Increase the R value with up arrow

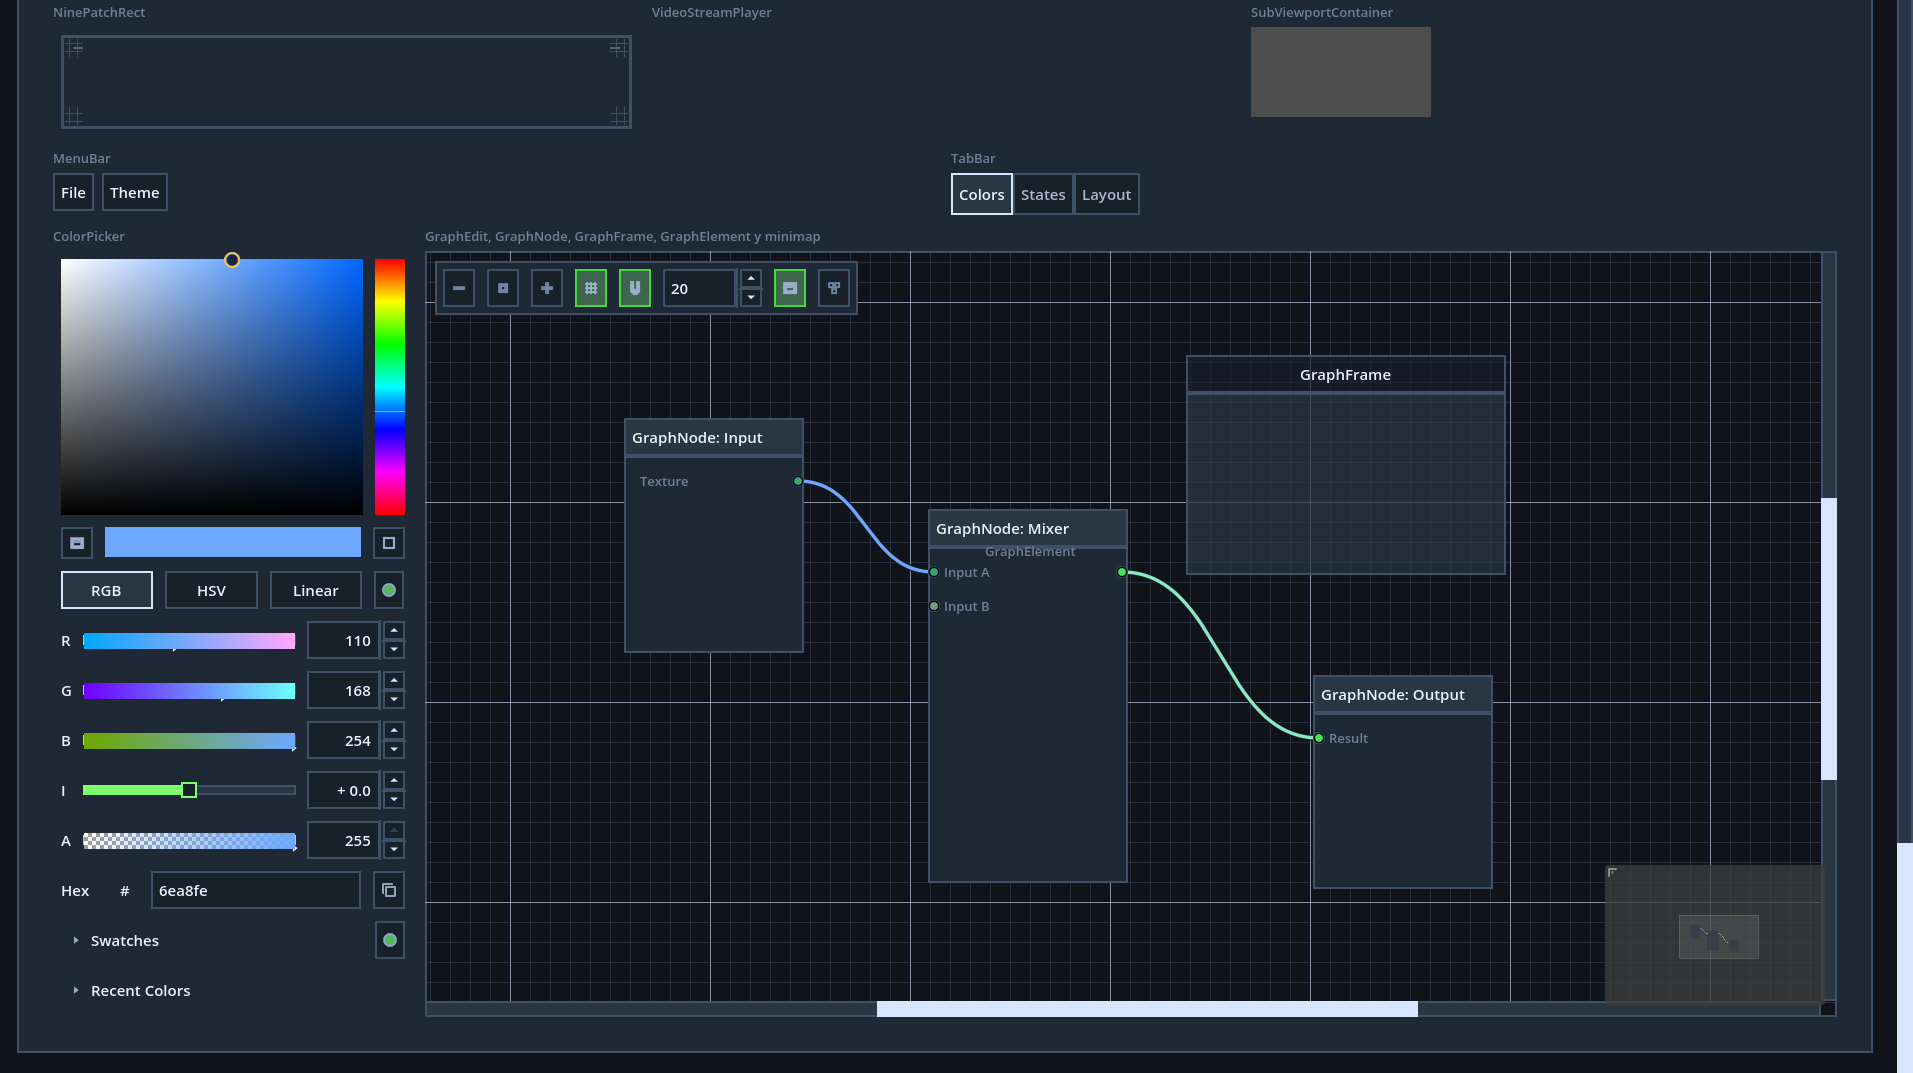tap(394, 631)
